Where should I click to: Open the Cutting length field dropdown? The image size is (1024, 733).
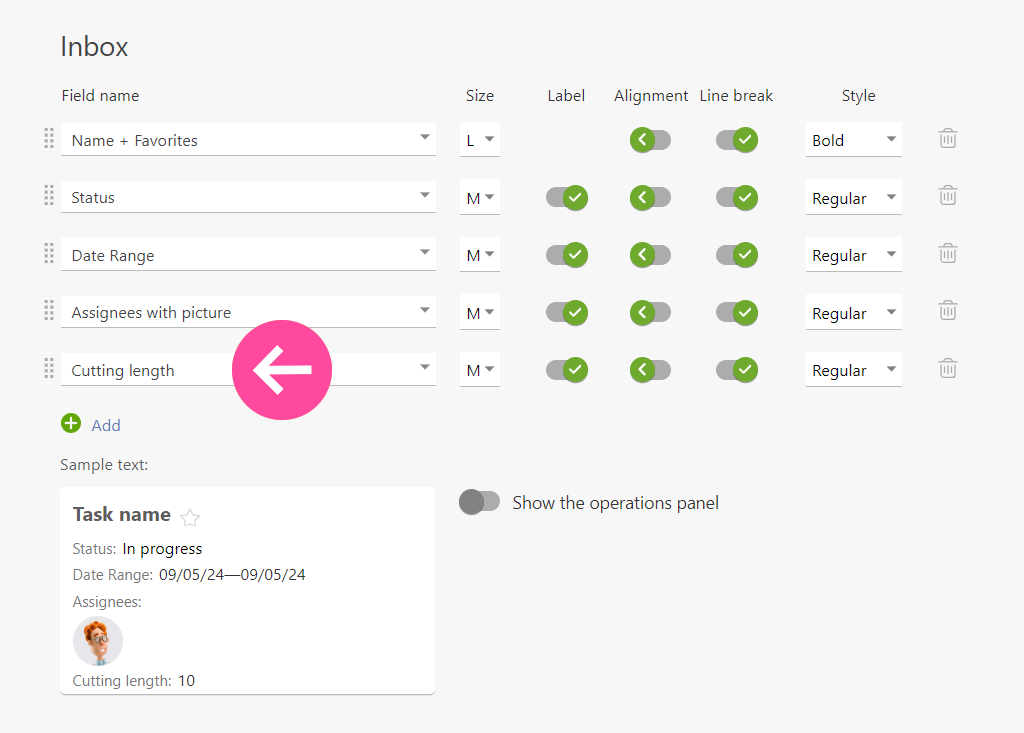[248, 369]
